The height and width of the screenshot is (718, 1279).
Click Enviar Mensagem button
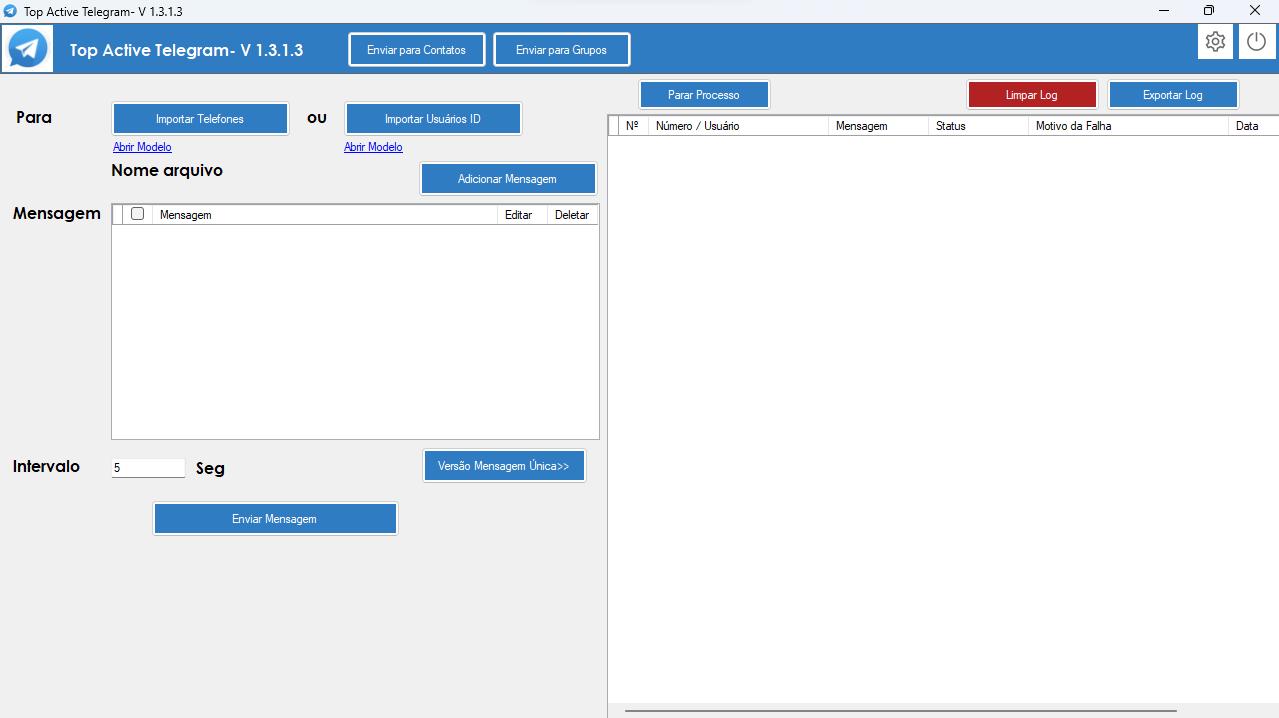(x=275, y=519)
